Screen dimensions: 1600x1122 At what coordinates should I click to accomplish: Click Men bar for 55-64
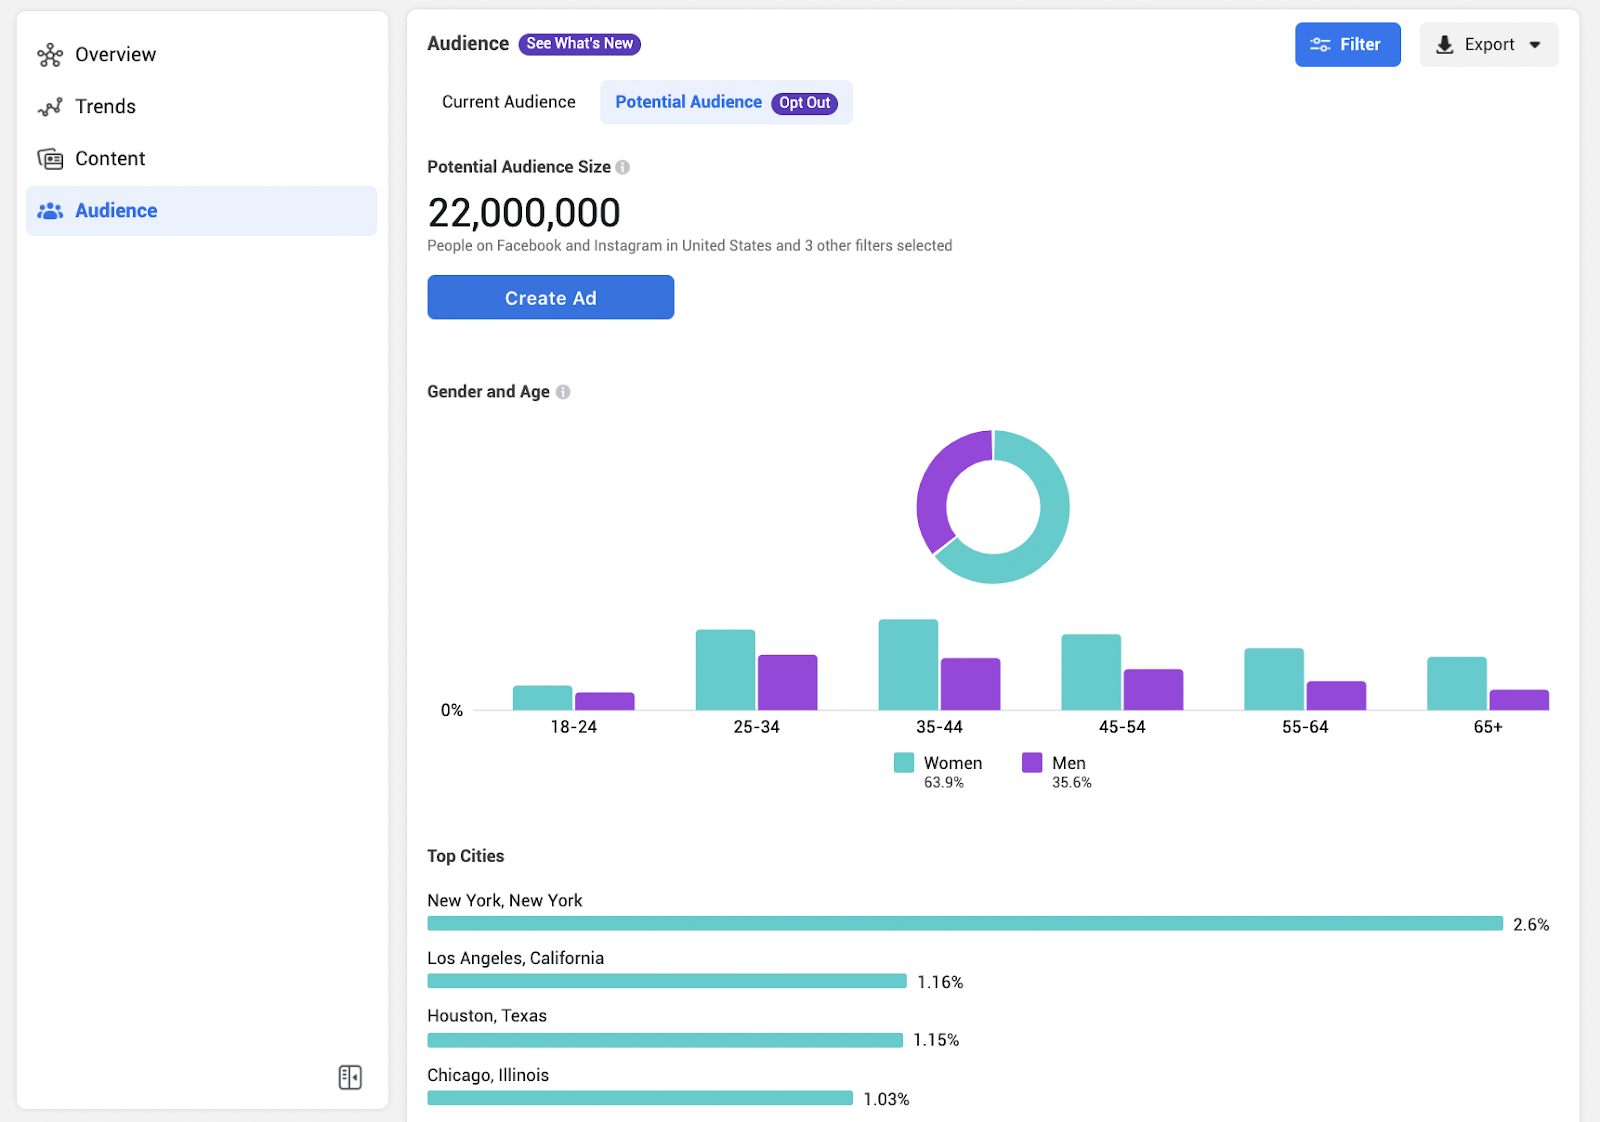pos(1336,696)
